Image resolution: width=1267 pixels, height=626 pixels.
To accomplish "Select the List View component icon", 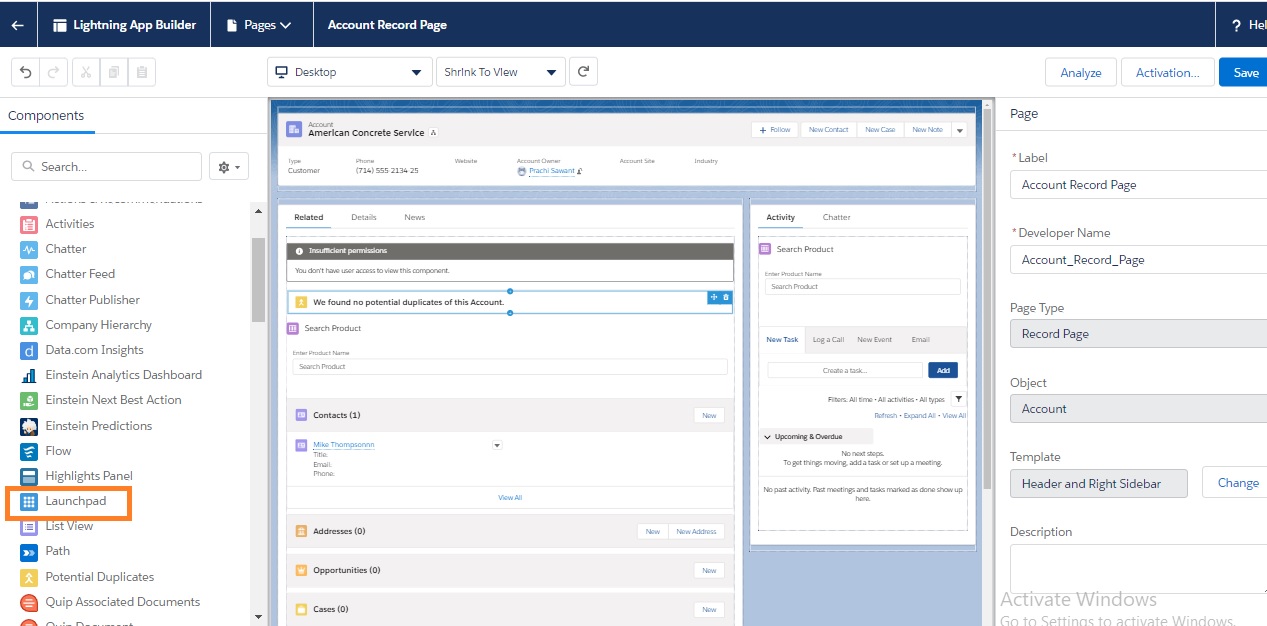I will (x=28, y=526).
